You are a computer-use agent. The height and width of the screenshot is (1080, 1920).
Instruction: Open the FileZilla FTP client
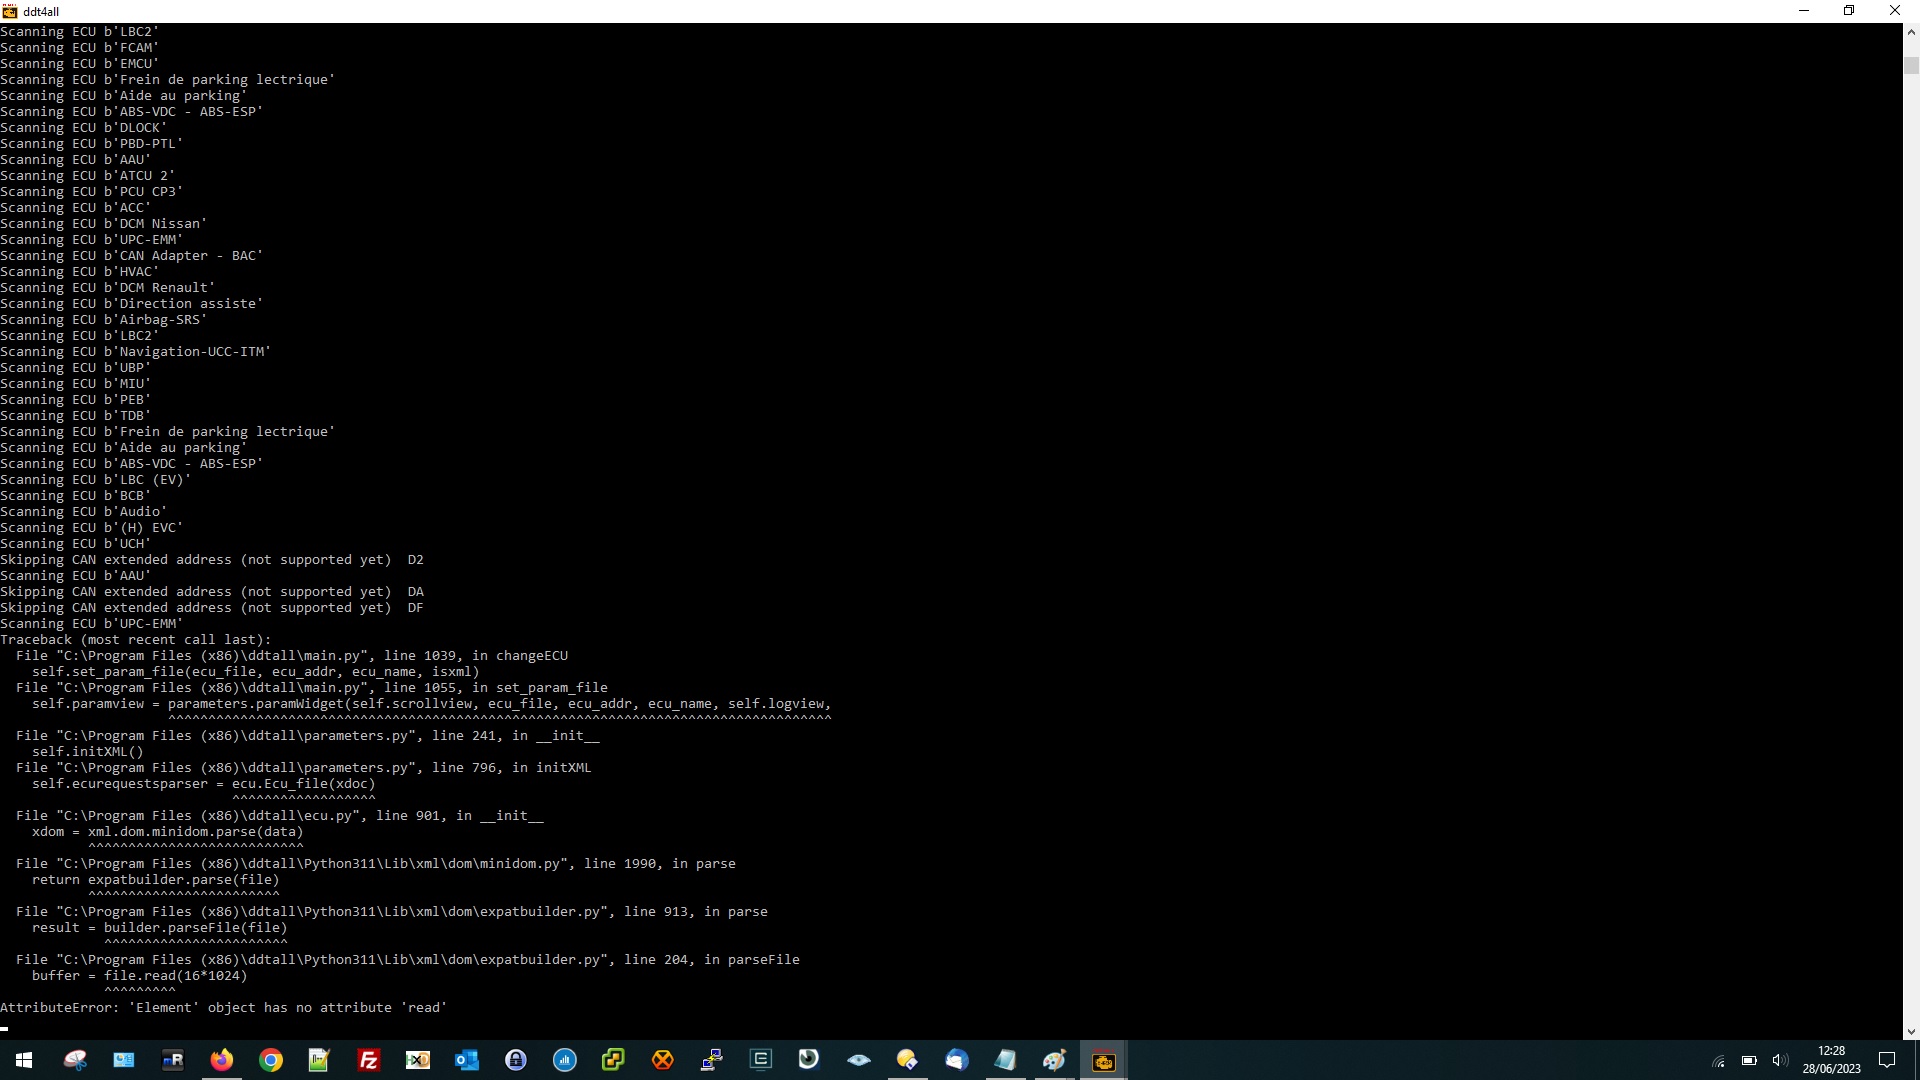(368, 1060)
